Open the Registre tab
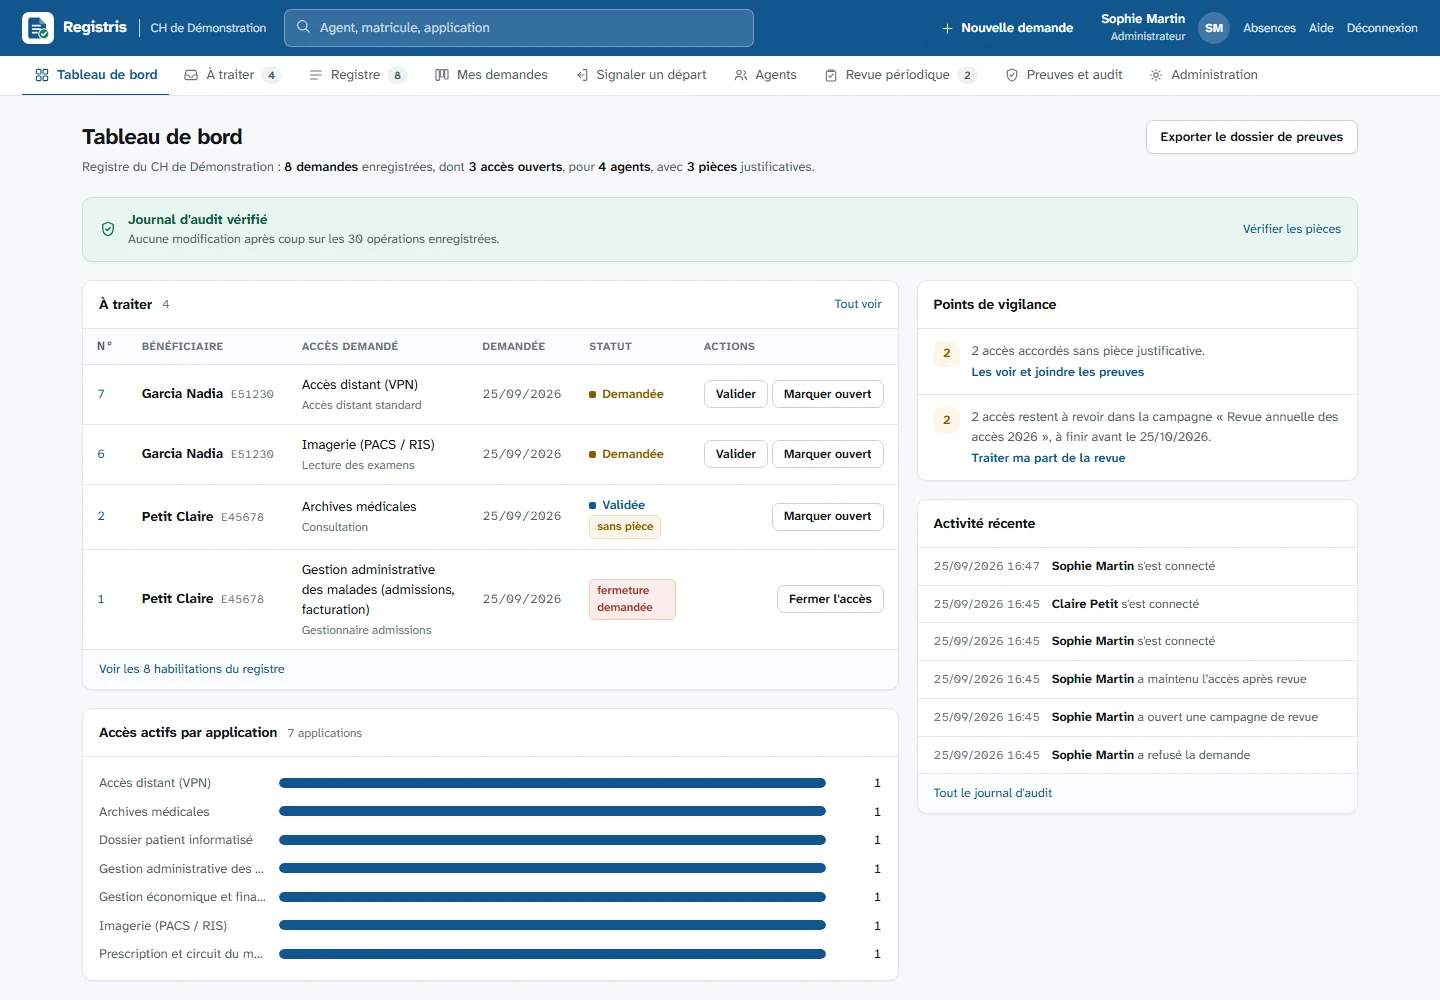The width and height of the screenshot is (1440, 1000). pos(358,75)
